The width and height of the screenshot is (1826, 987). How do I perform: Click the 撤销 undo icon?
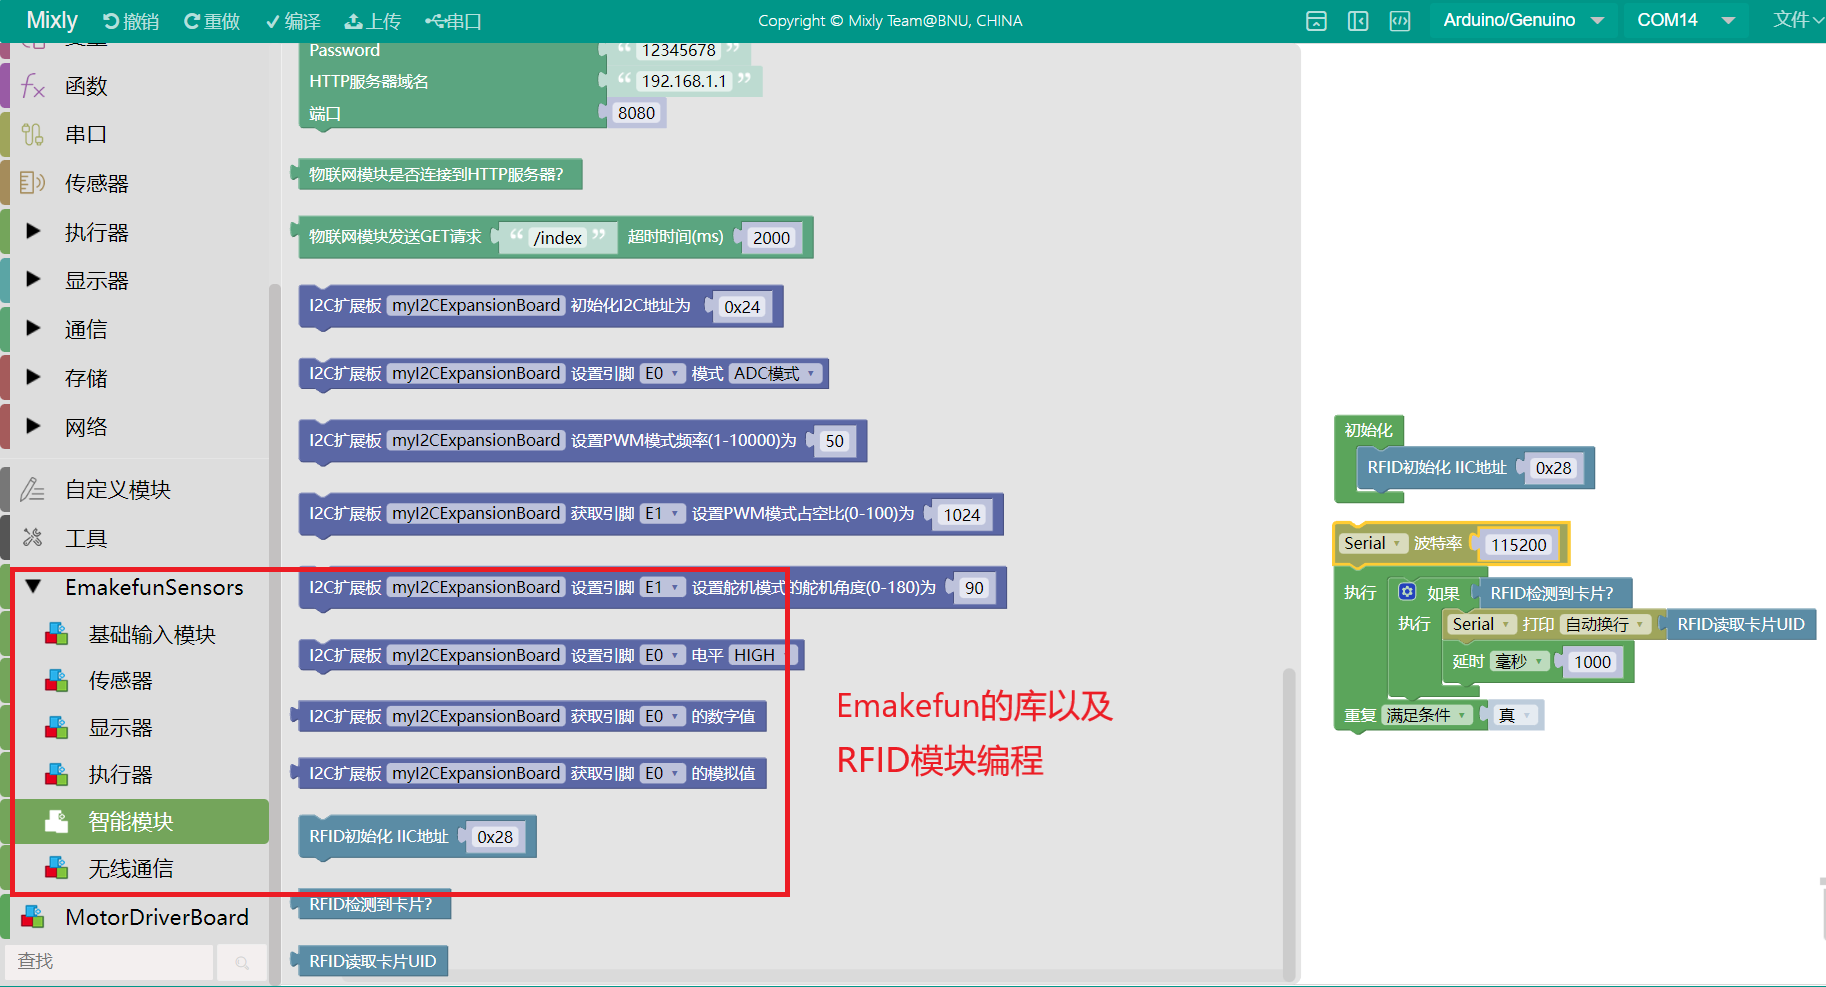click(111, 21)
